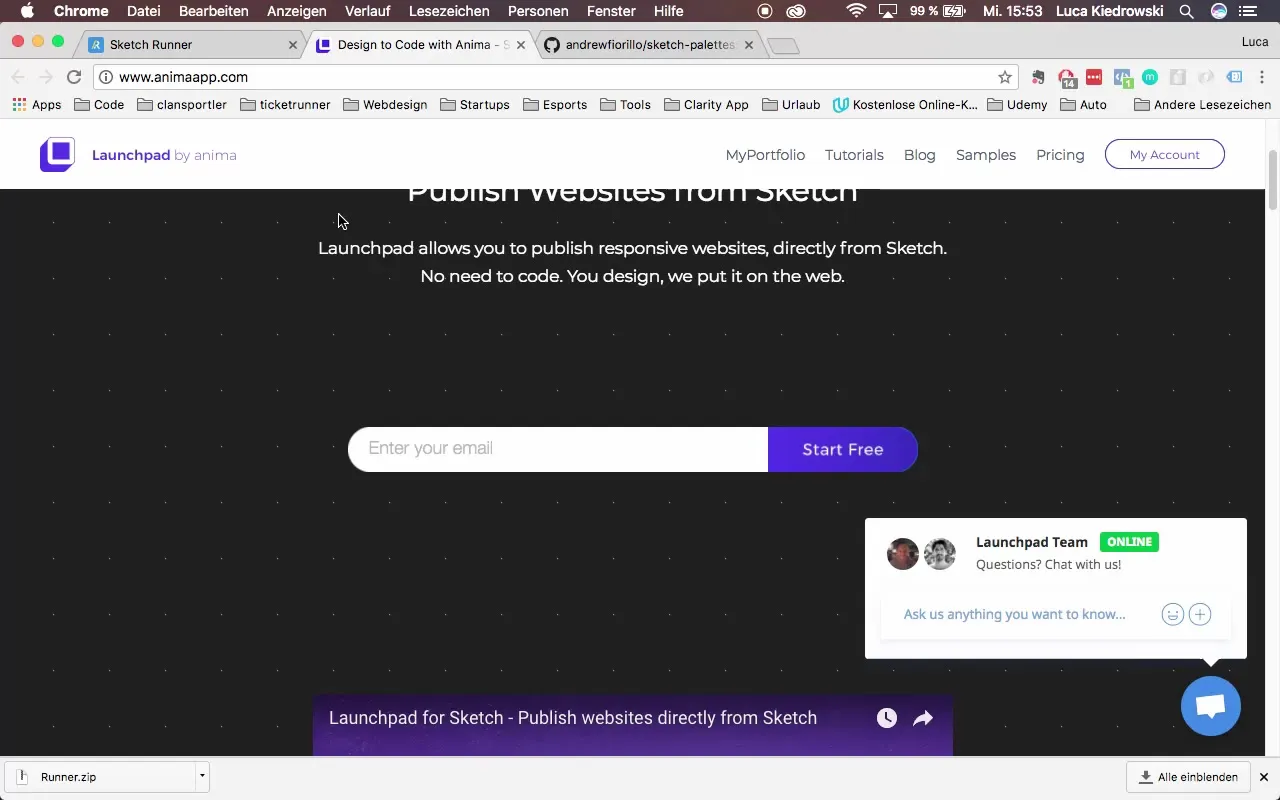The width and height of the screenshot is (1280, 800).
Task: Open the Andere Lesezeichen folder
Action: [x=1202, y=104]
